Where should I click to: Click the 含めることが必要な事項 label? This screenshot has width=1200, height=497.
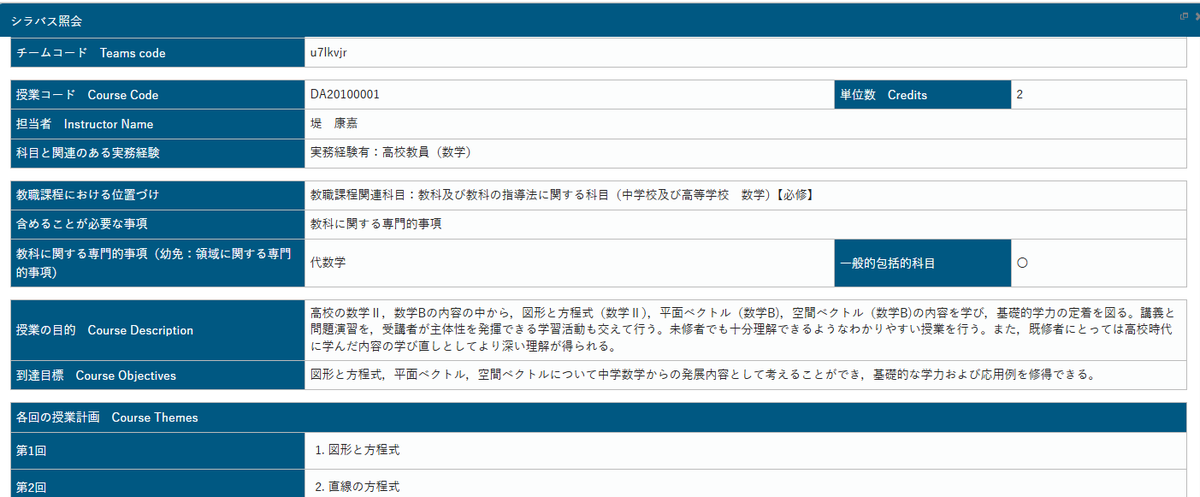[82, 224]
